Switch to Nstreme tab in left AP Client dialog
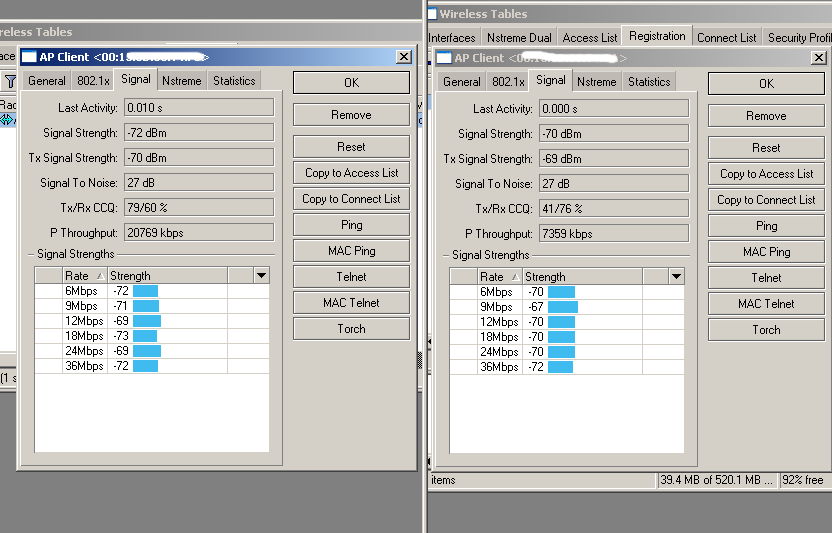Screen dimensions: 832x533 [x=181, y=81]
